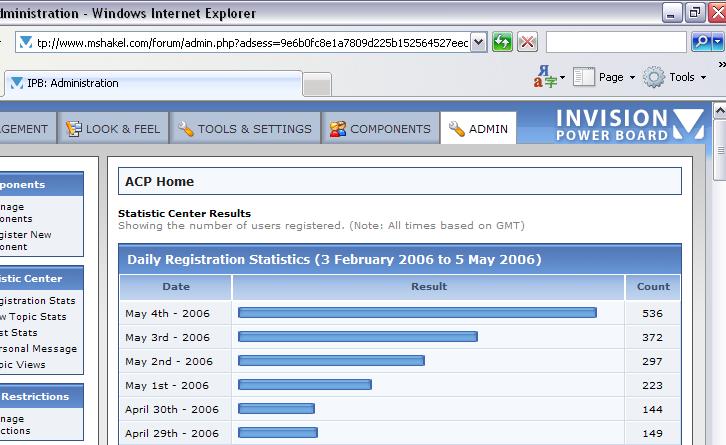The width and height of the screenshot is (726, 445).
Task: Click the May 4th registration bar
Action: tap(417, 313)
